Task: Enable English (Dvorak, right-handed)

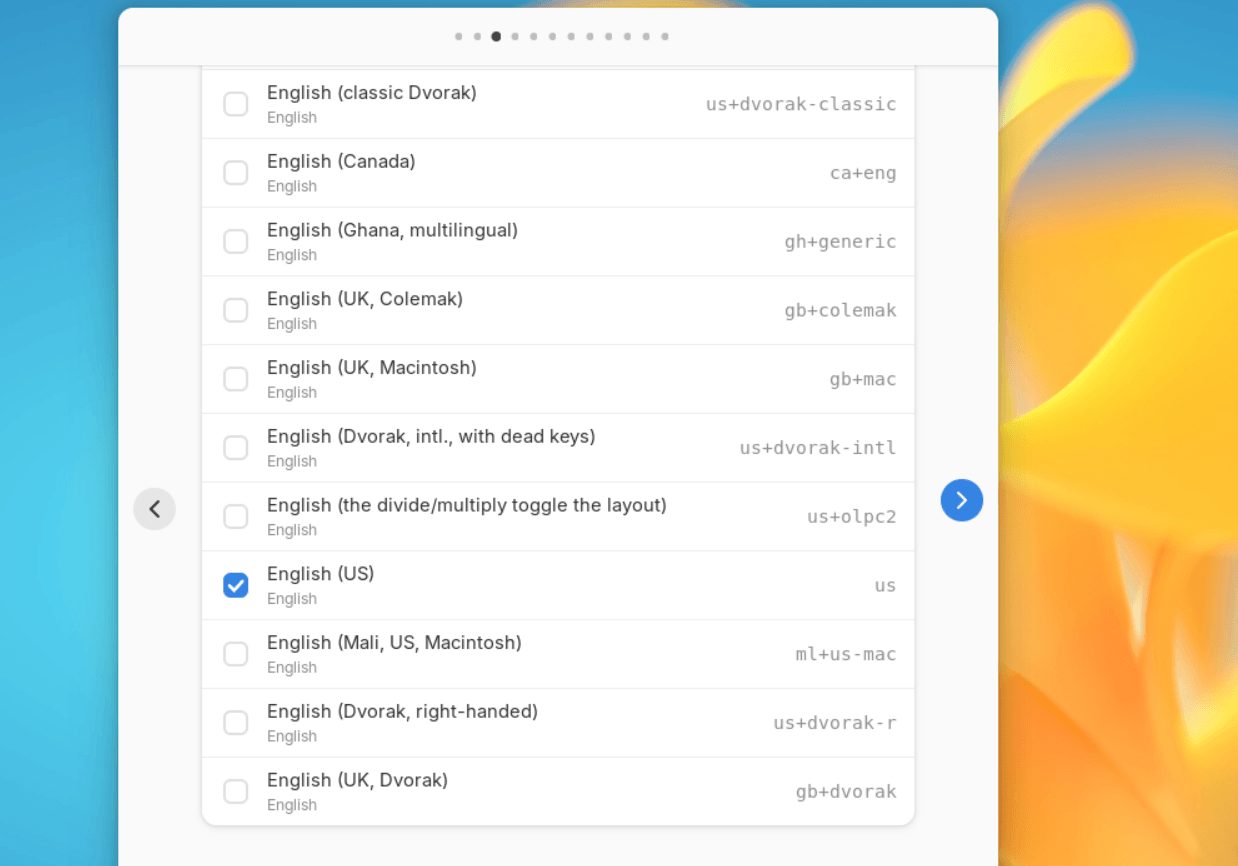Action: pos(236,722)
